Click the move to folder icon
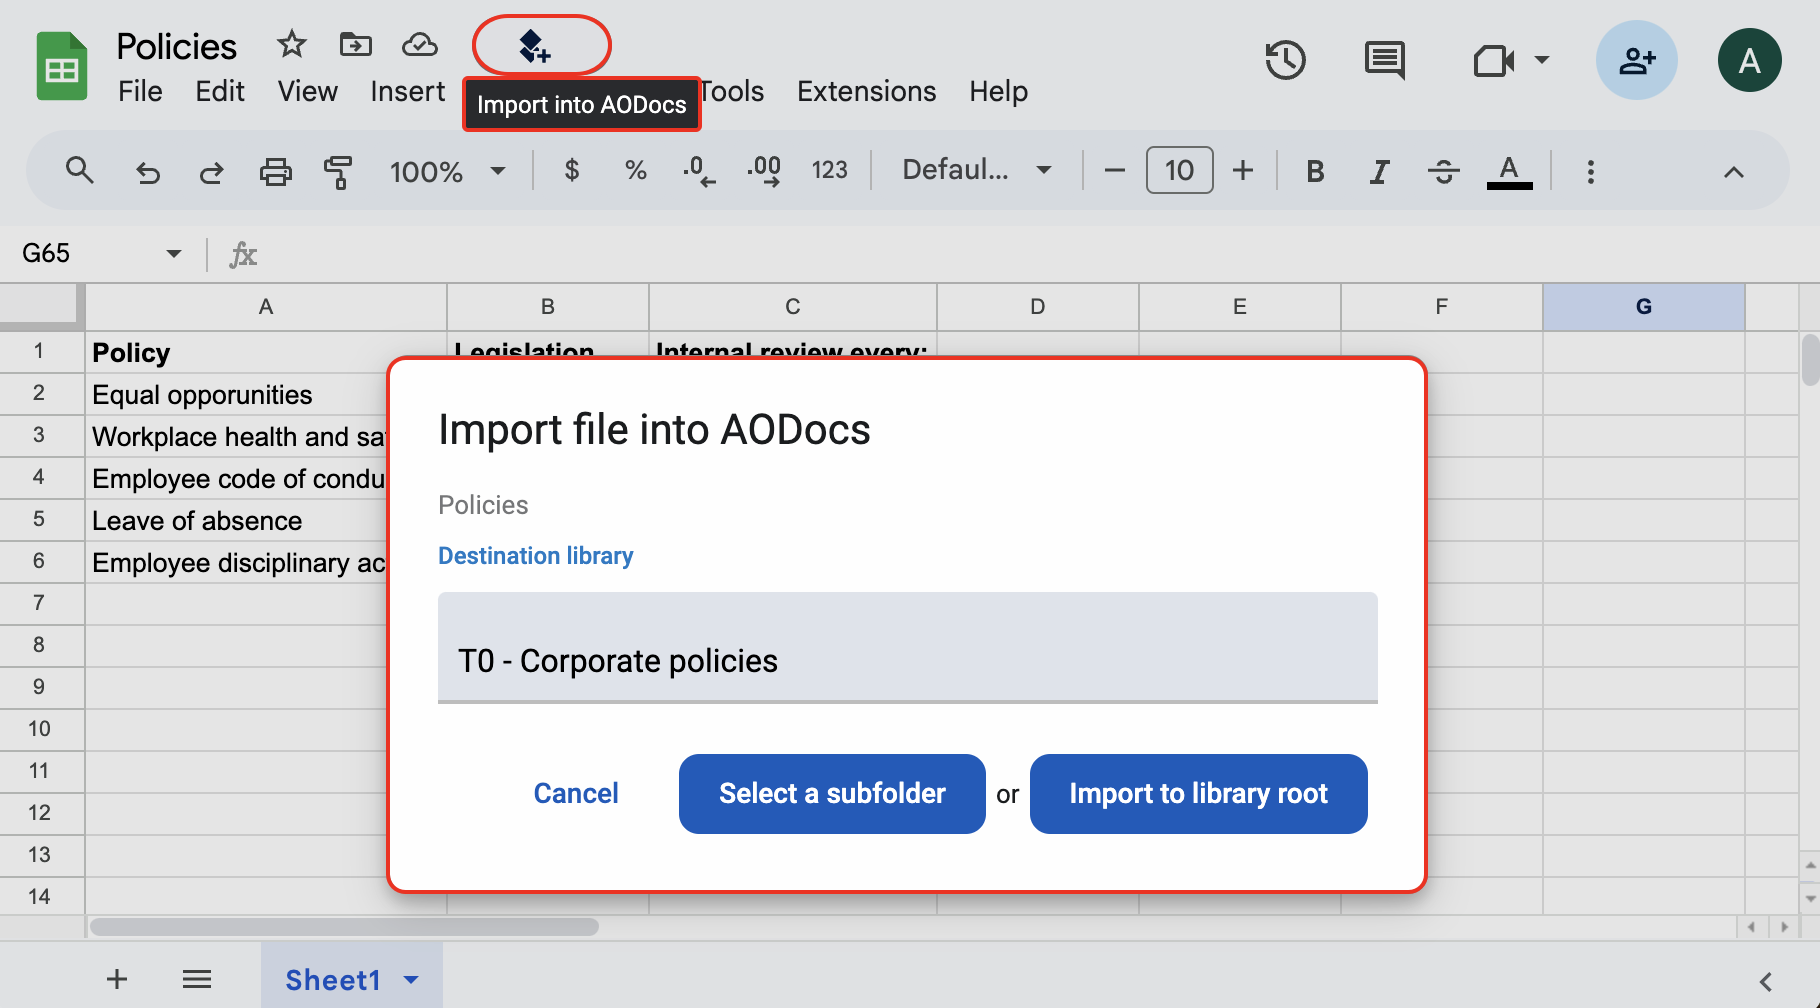This screenshot has width=1820, height=1008. [x=355, y=44]
